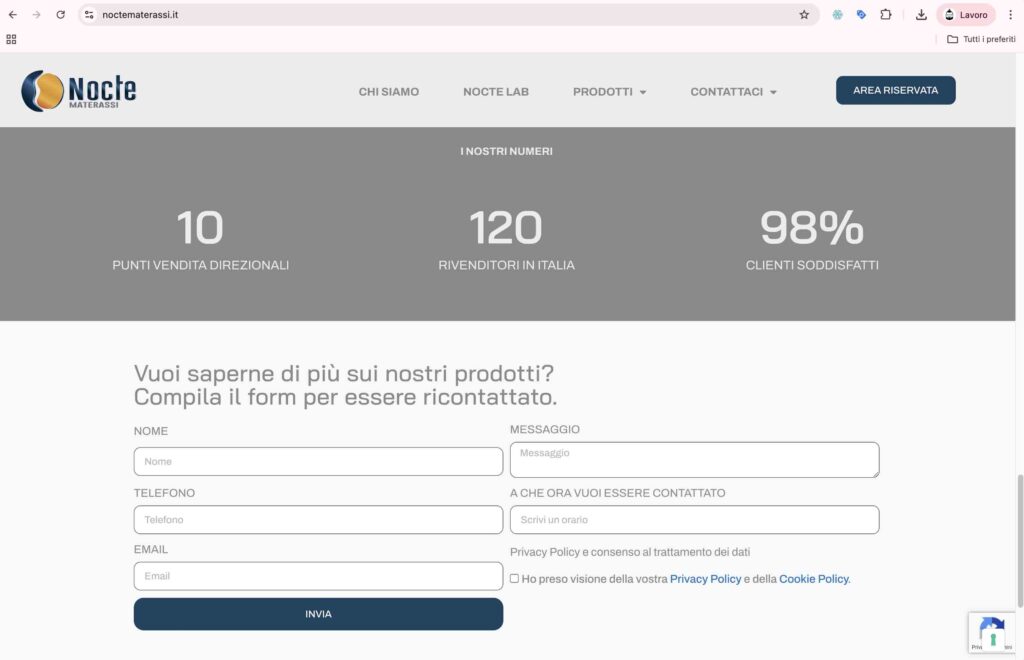Focus the Messaggio text area
Image resolution: width=1024 pixels, height=660 pixels.
[x=694, y=460]
